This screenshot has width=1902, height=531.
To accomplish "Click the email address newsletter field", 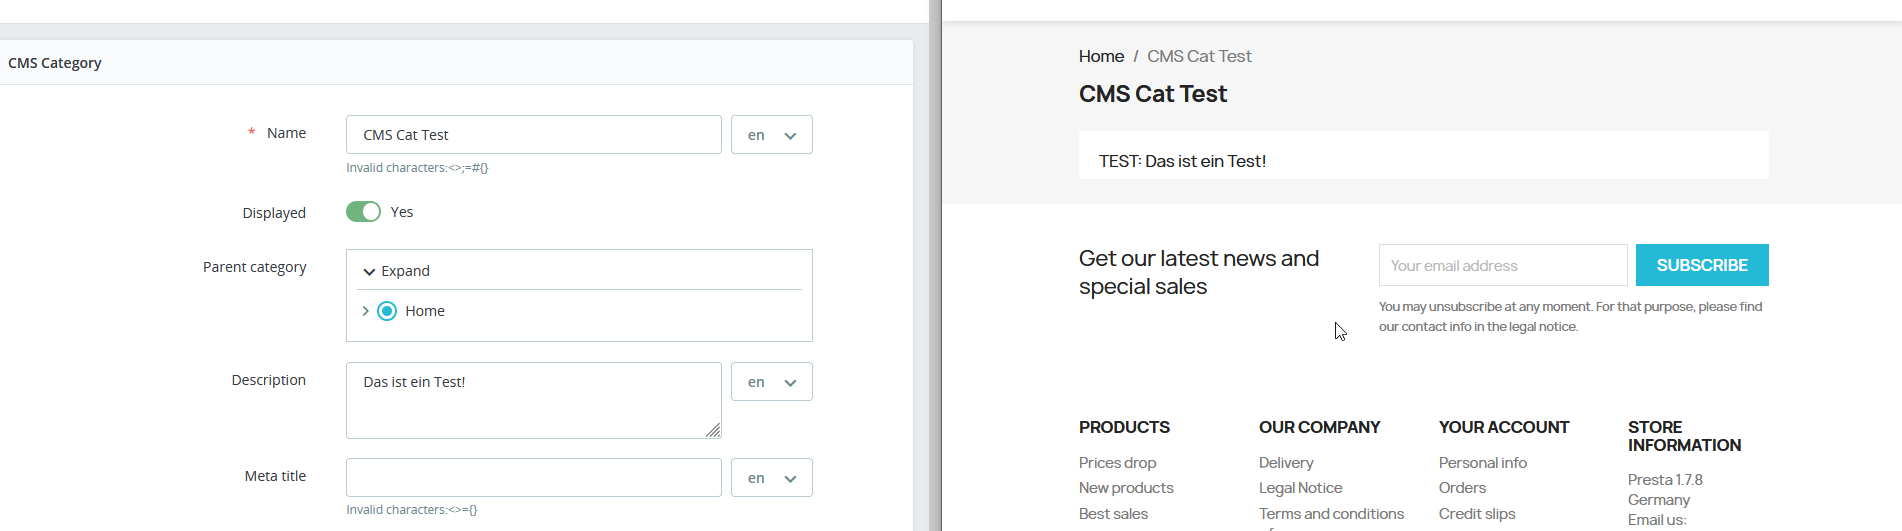I will pyautogui.click(x=1502, y=266).
